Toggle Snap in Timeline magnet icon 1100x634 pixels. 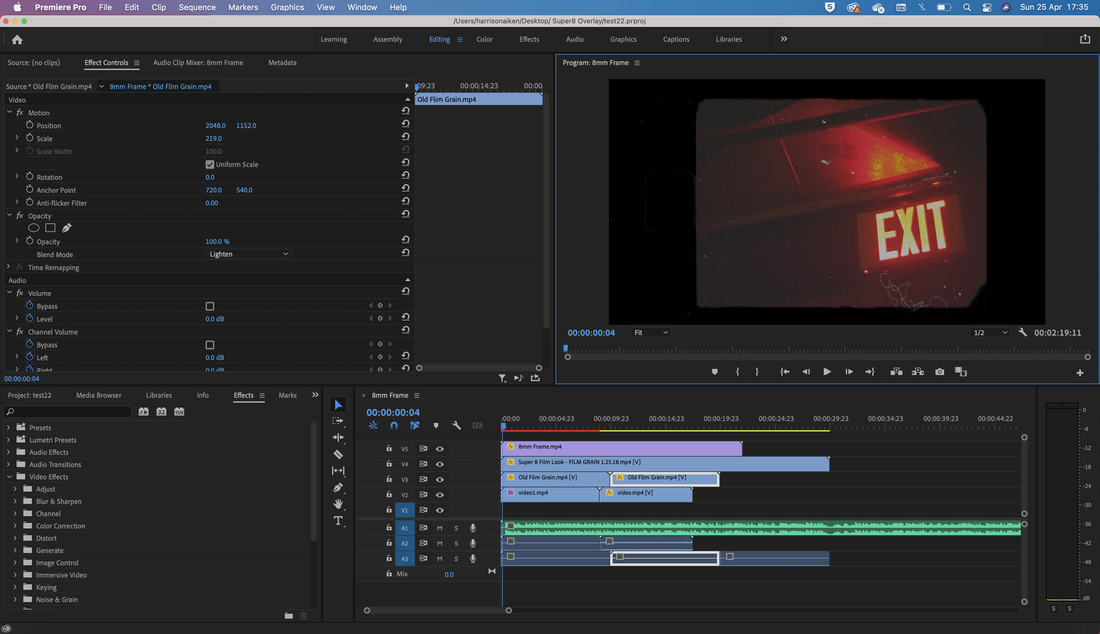point(394,426)
